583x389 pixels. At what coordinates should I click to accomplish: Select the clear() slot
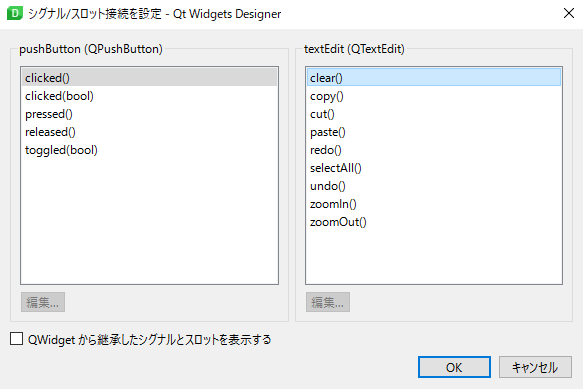[434, 78]
